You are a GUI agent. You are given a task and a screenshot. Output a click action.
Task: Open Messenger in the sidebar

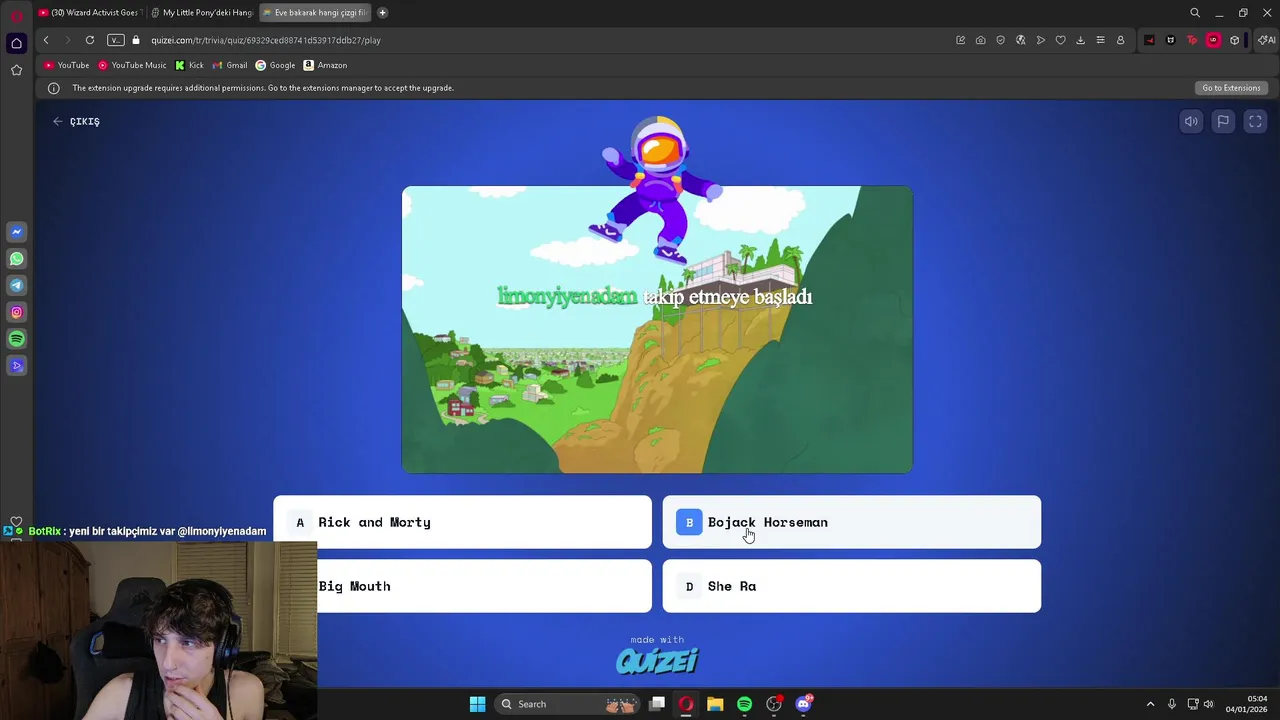16,232
